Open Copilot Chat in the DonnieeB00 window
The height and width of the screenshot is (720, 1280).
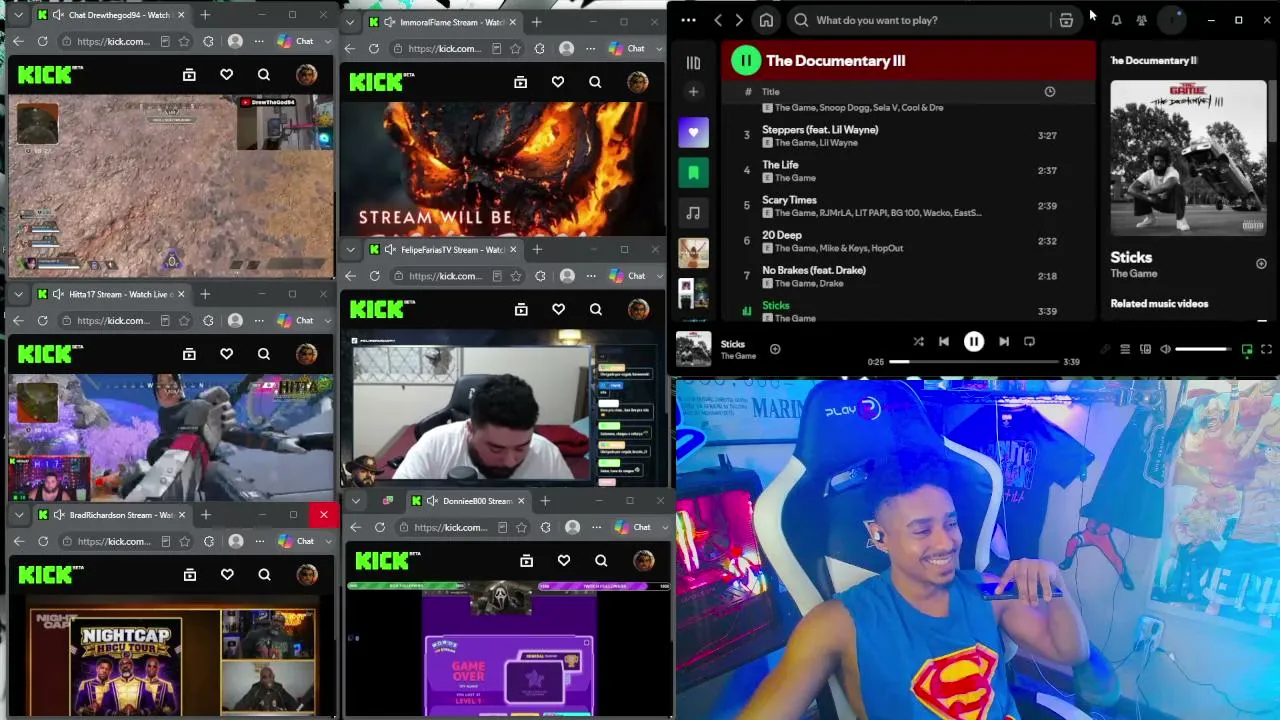tap(631, 527)
